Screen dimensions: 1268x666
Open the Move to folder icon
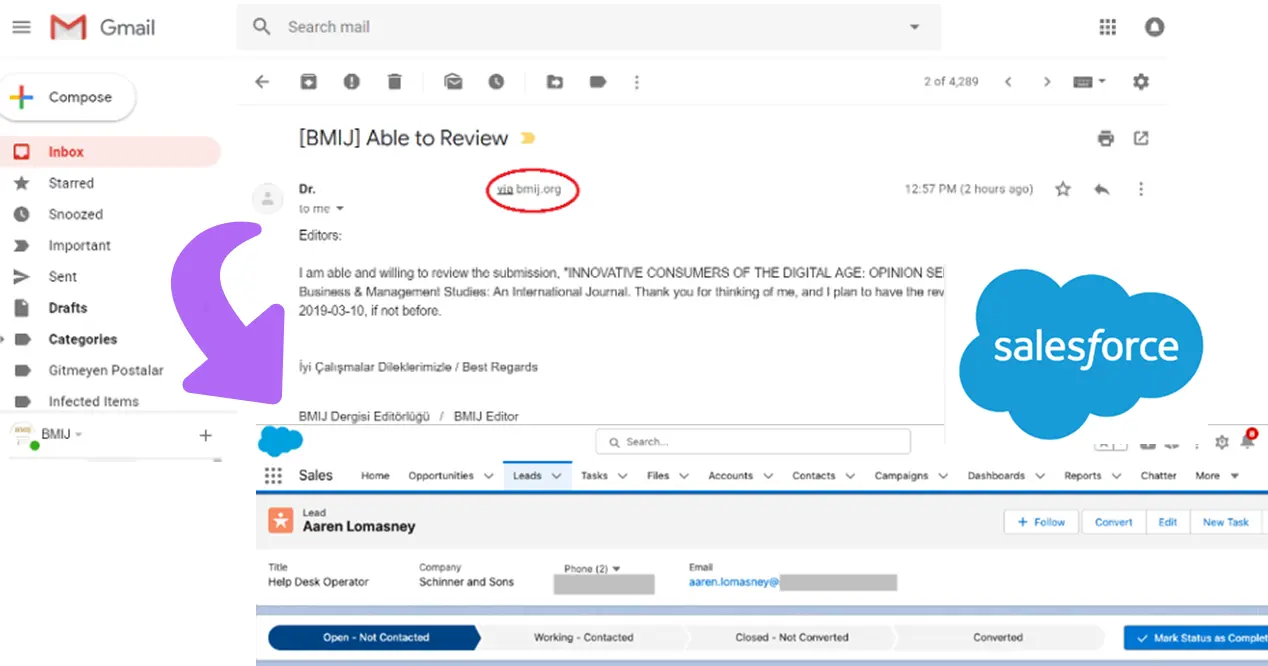[x=554, y=82]
